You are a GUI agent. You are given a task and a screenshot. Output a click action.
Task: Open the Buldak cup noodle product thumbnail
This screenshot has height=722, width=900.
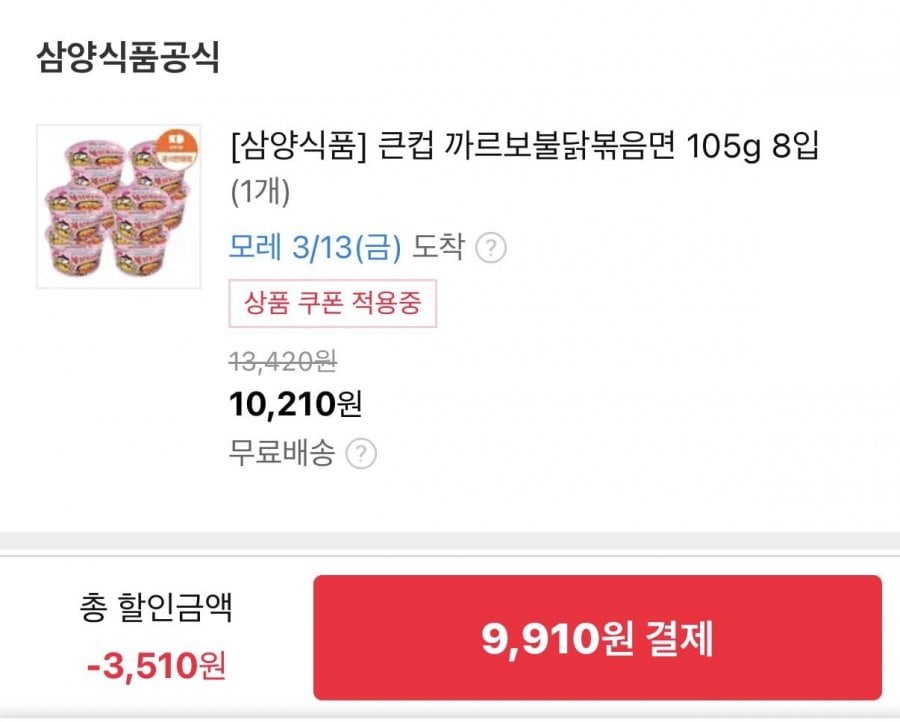[x=117, y=207]
